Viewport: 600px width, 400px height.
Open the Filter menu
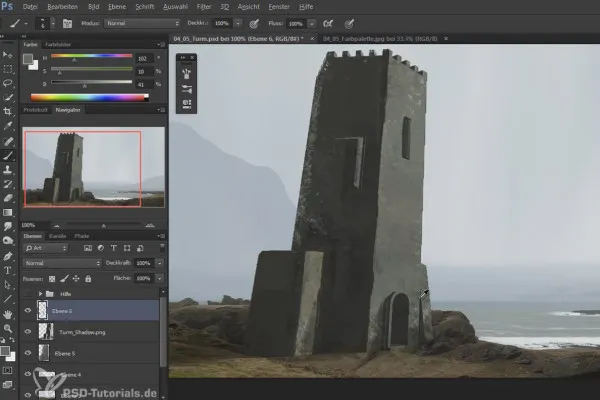point(204,5)
